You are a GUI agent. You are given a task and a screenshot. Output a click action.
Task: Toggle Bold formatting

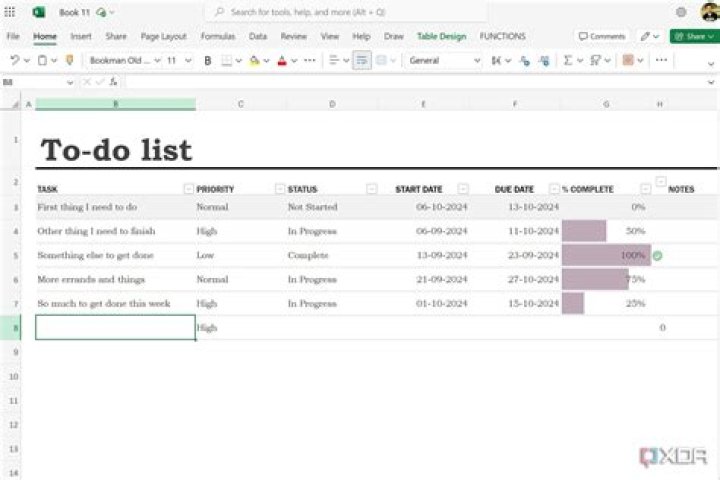click(208, 61)
